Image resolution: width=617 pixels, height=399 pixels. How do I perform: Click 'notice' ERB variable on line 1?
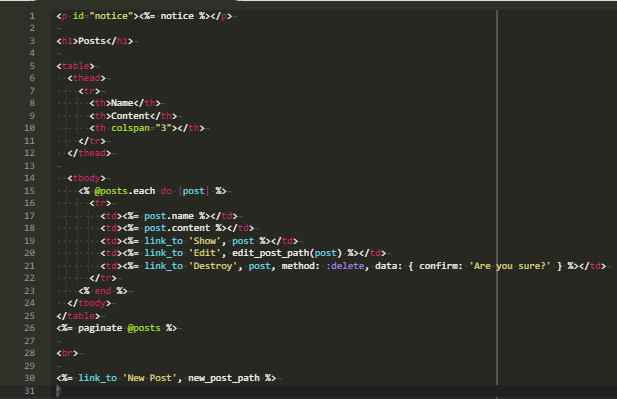[177, 16]
